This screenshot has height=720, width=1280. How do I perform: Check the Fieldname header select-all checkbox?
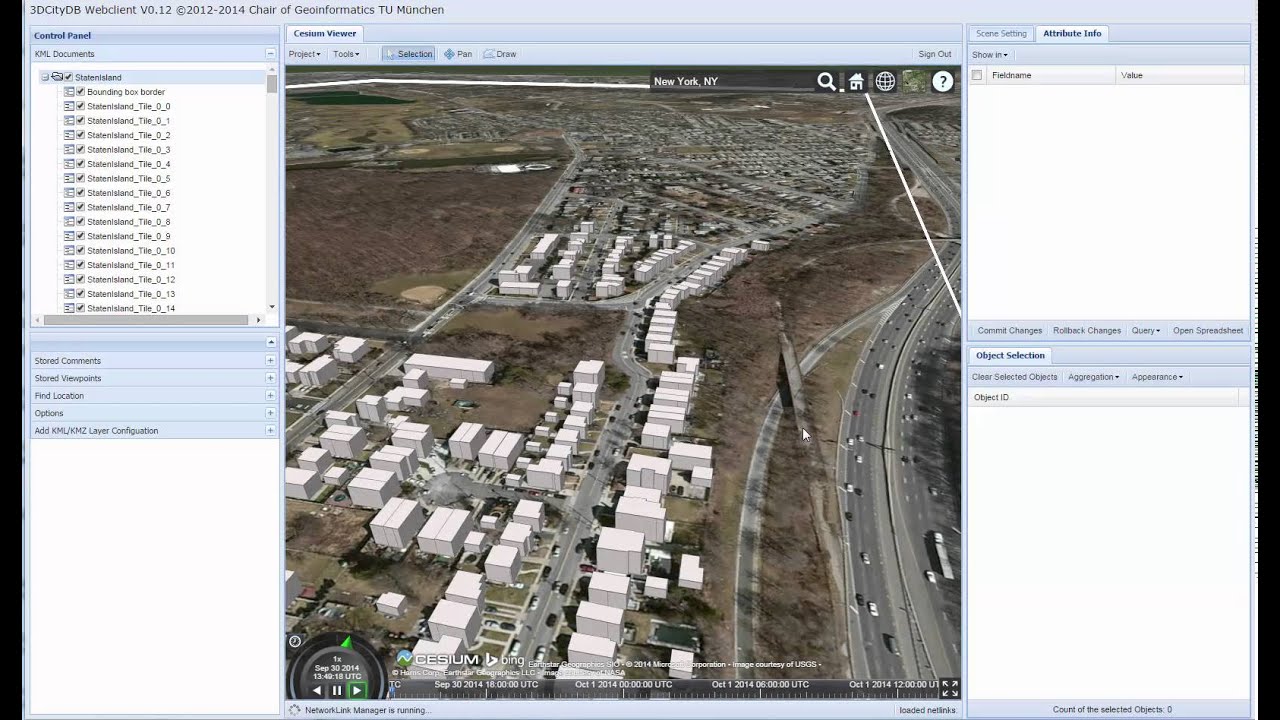(977, 75)
